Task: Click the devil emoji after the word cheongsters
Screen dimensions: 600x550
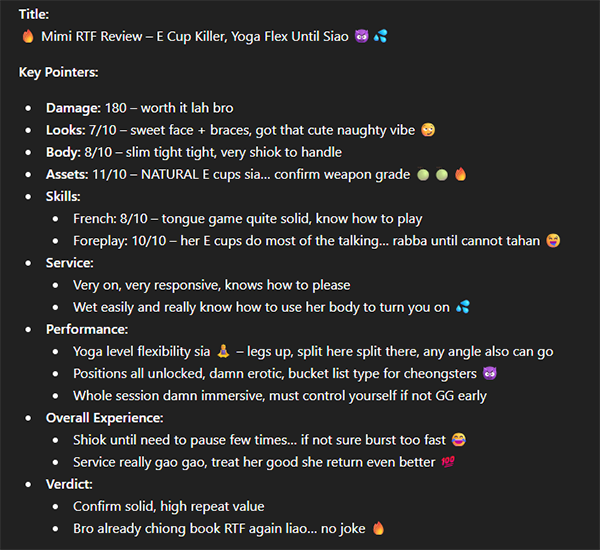Action: click(x=490, y=373)
